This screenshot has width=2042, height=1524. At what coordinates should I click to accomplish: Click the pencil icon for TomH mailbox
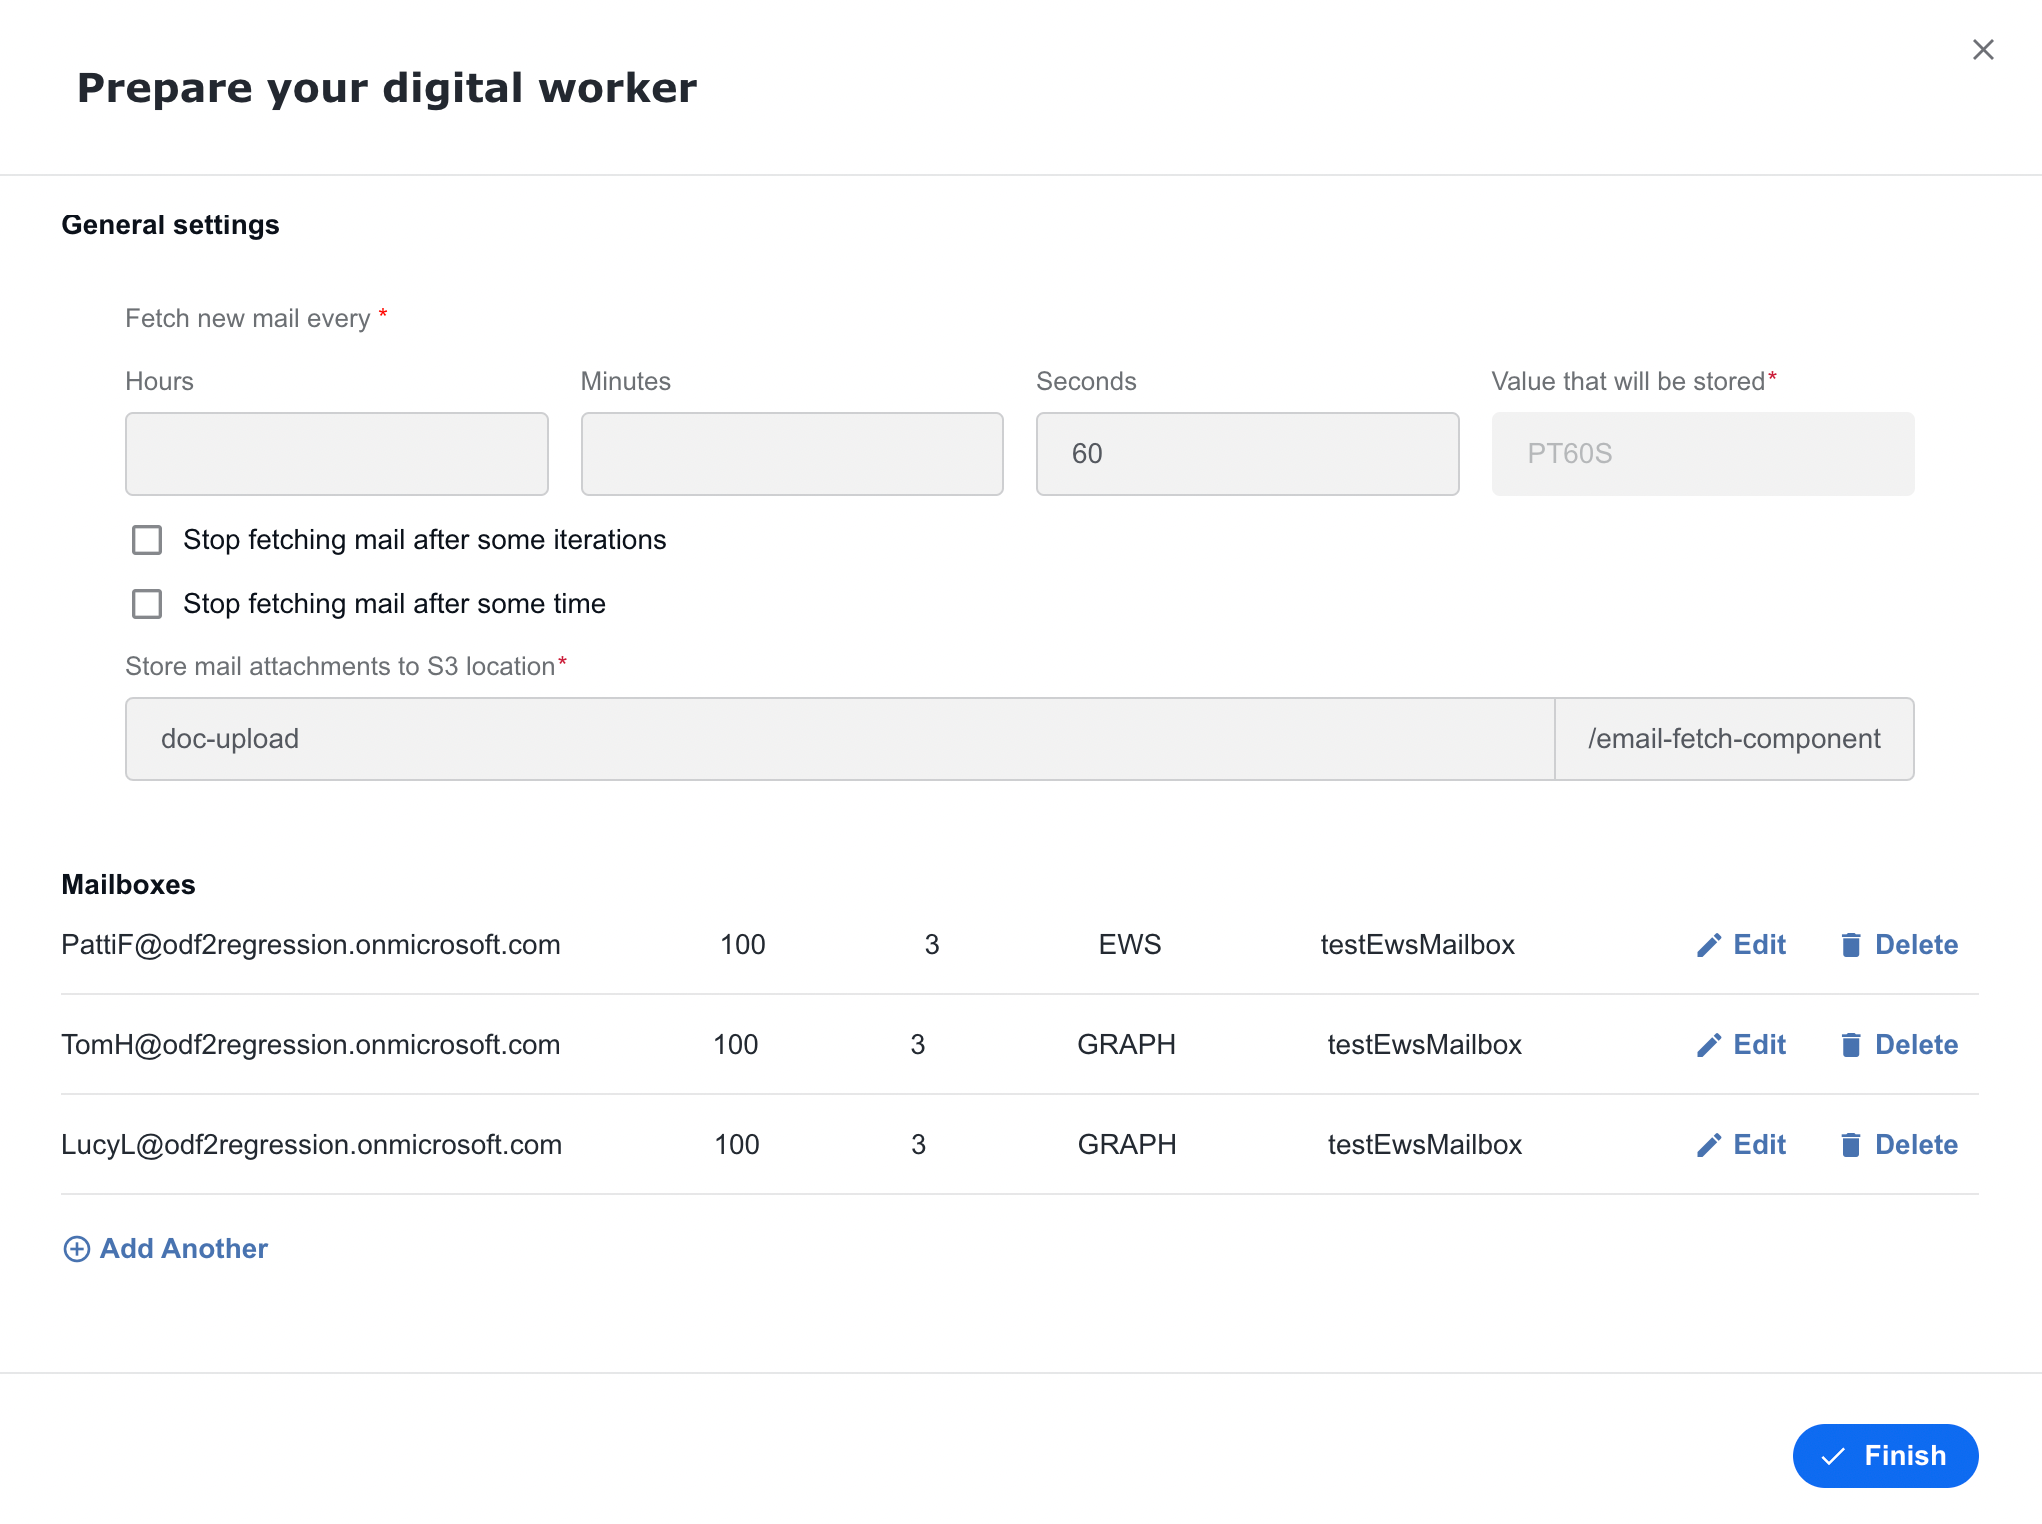pos(1709,1045)
